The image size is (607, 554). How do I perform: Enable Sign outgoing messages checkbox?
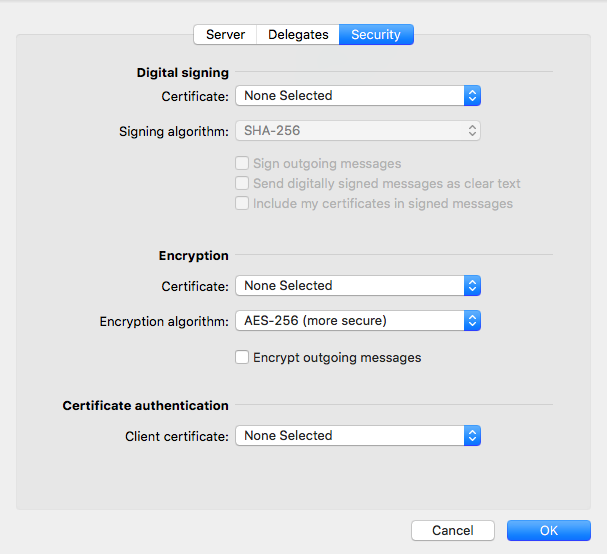tap(242, 163)
